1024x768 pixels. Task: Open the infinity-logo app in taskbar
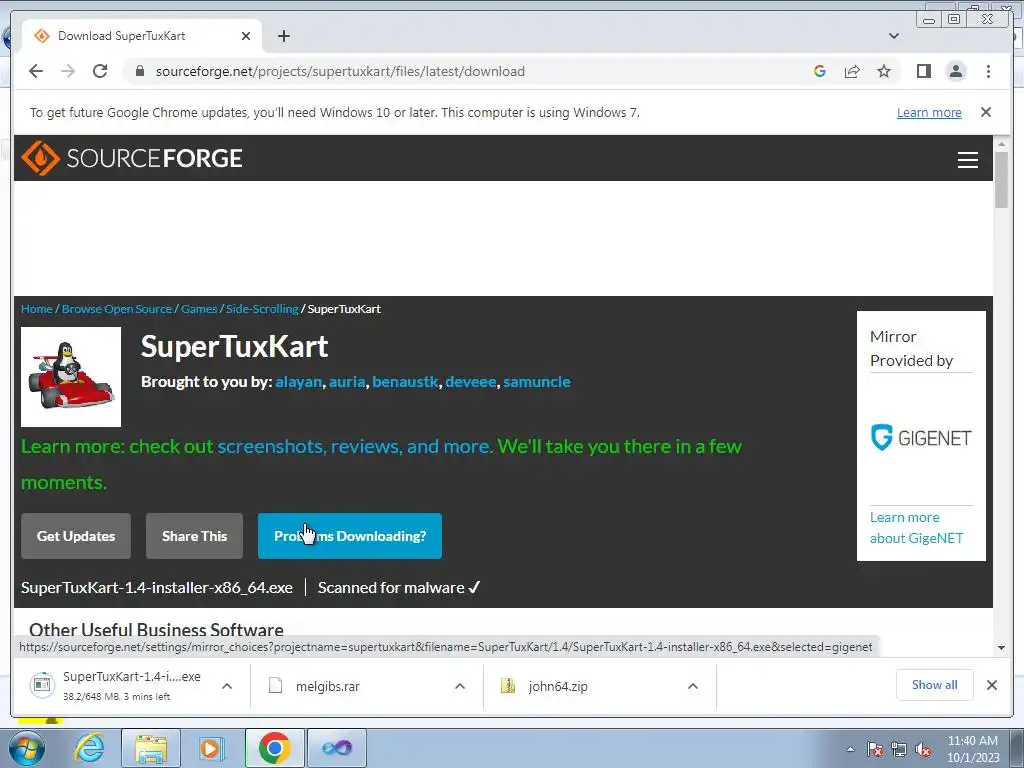coord(337,748)
